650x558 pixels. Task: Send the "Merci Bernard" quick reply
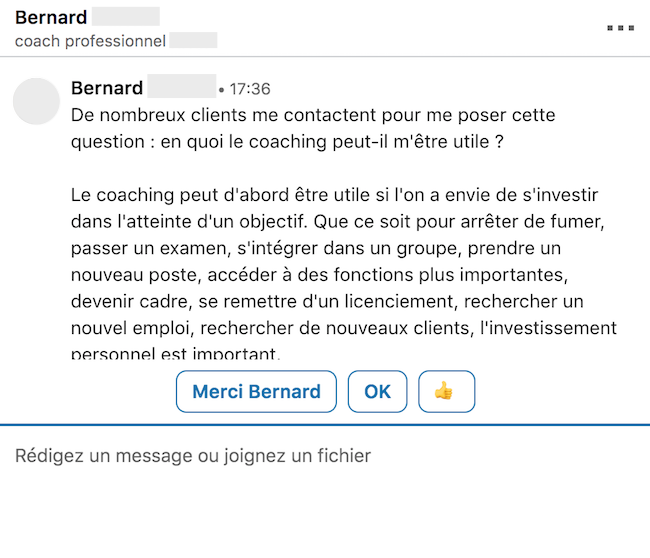(x=256, y=391)
